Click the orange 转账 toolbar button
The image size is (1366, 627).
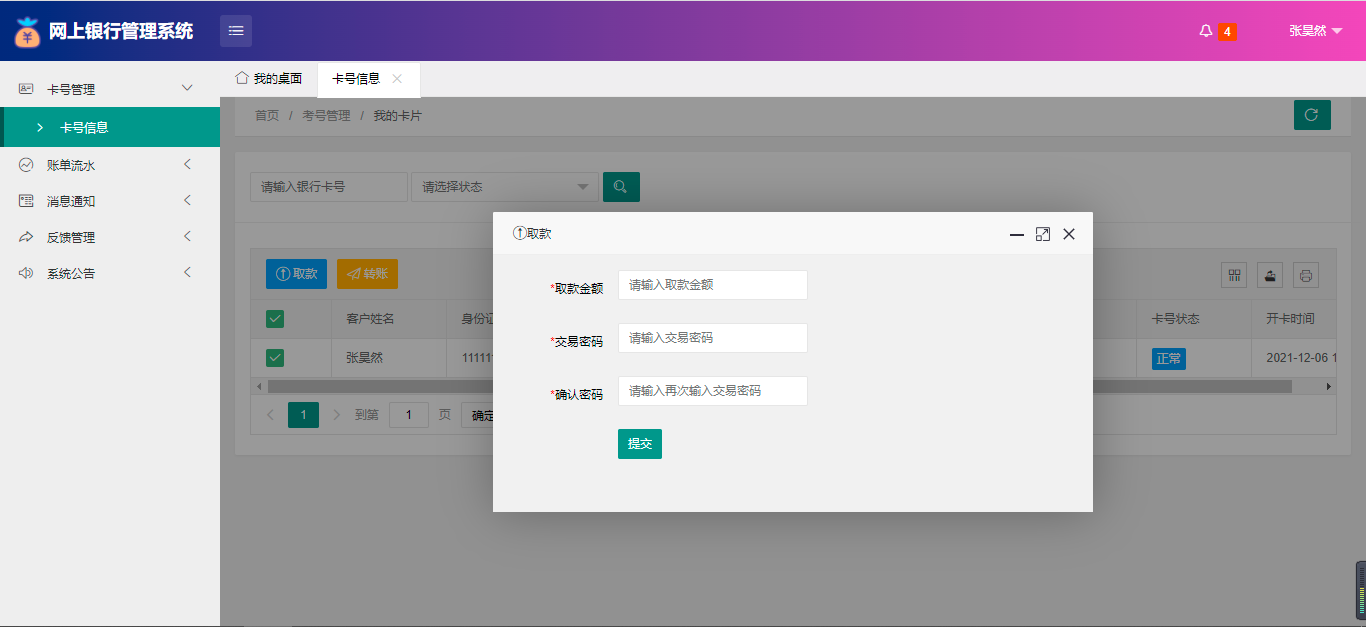pos(367,274)
